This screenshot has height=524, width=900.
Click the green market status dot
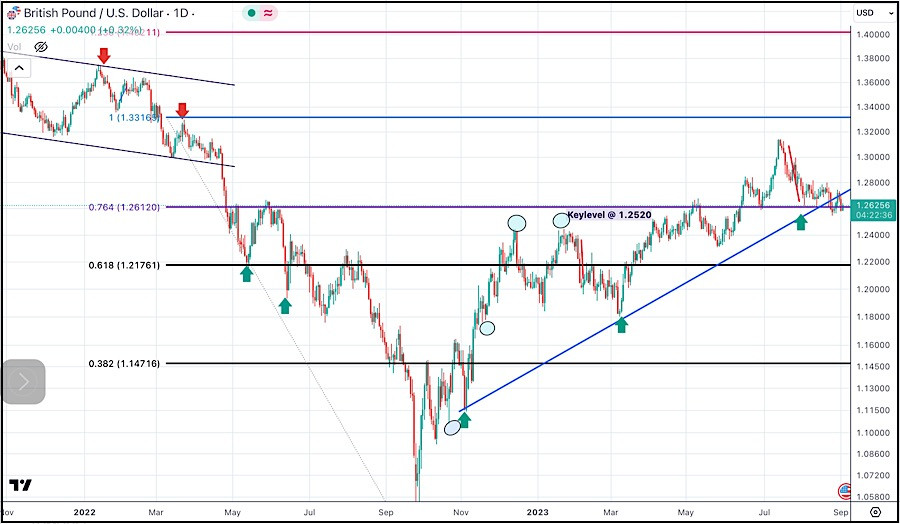tap(251, 13)
